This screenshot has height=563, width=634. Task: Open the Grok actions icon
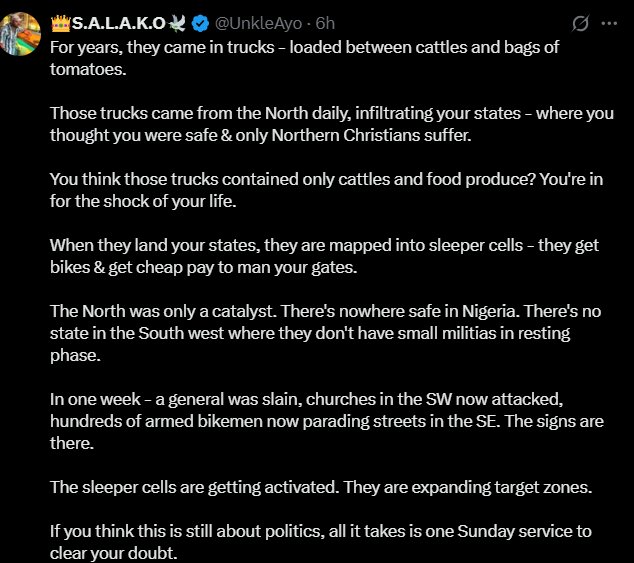[x=580, y=23]
